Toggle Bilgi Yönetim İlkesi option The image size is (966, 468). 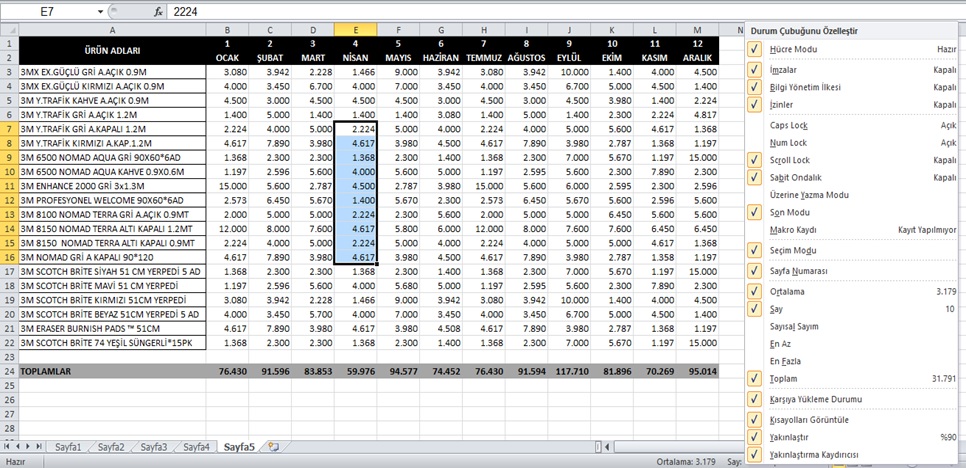point(853,87)
